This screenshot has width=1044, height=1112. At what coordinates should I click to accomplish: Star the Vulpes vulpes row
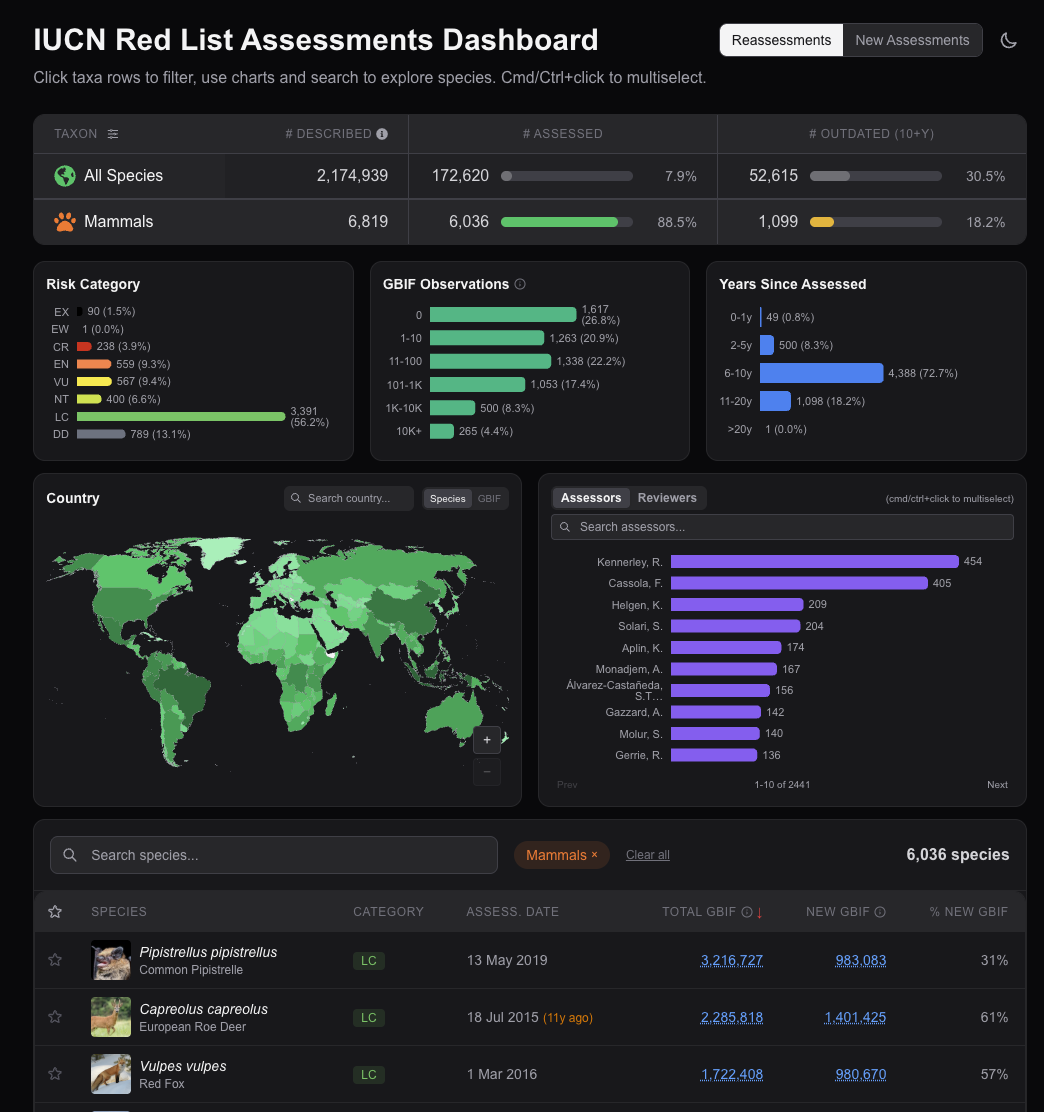pos(55,1074)
